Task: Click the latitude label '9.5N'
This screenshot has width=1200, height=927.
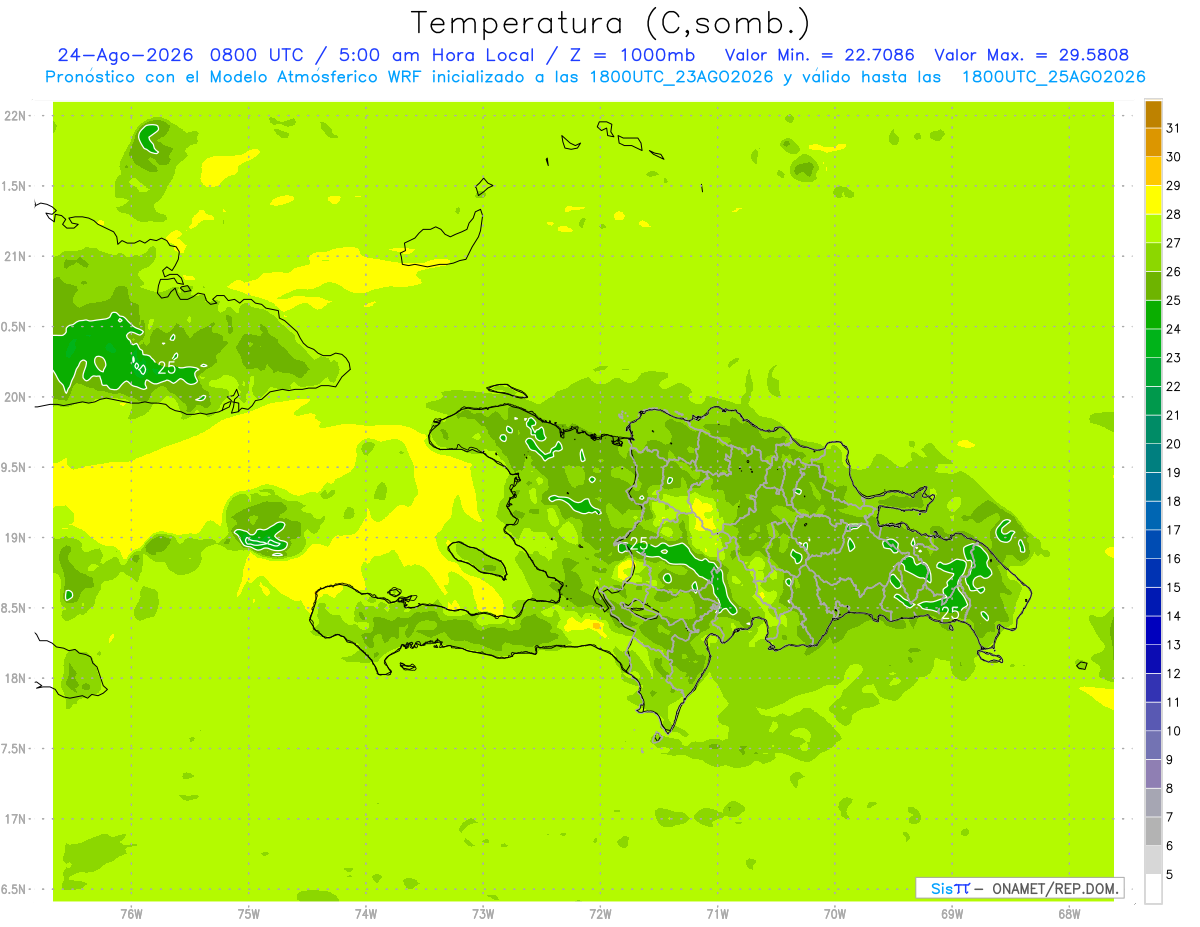Action: coord(15,468)
